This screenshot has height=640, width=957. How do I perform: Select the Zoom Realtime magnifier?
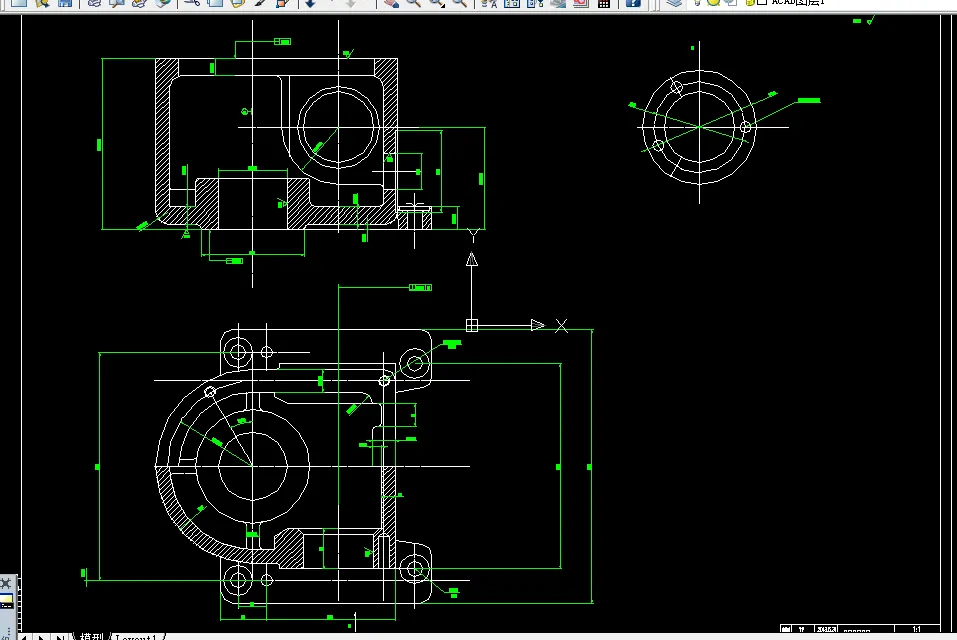(414, 2)
